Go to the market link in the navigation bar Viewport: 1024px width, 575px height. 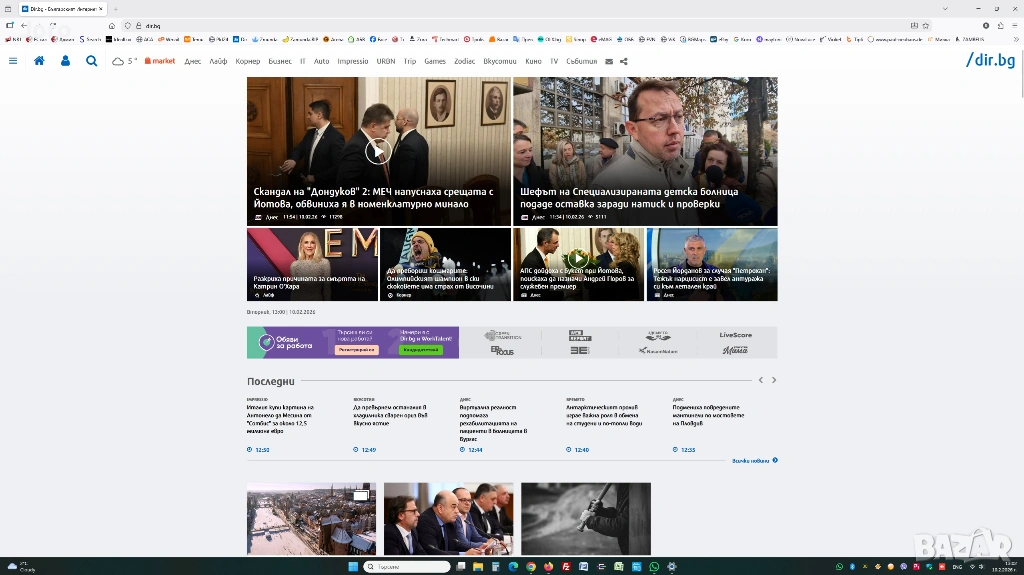160,61
